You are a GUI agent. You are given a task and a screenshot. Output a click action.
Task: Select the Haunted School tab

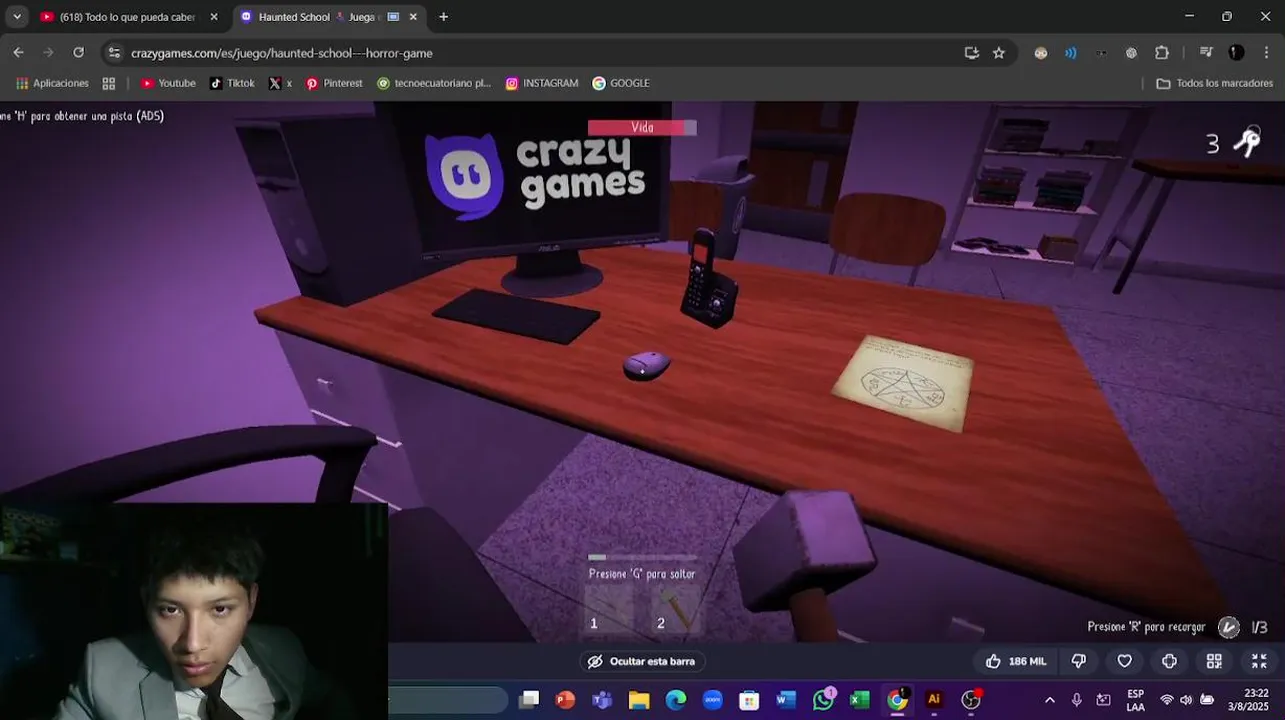click(x=330, y=17)
